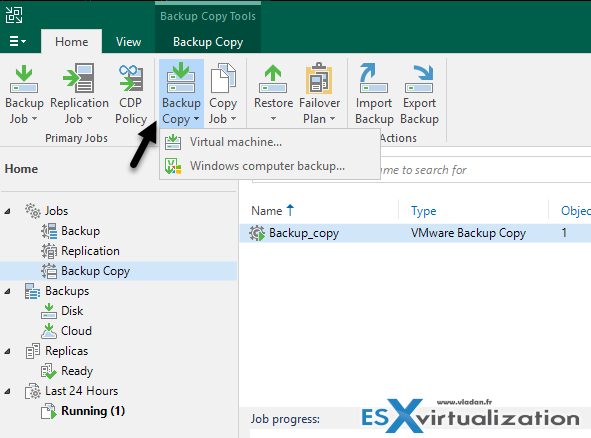The width and height of the screenshot is (591, 438).
Task: Select the Backup_copy job name cell
Action: coord(304,233)
